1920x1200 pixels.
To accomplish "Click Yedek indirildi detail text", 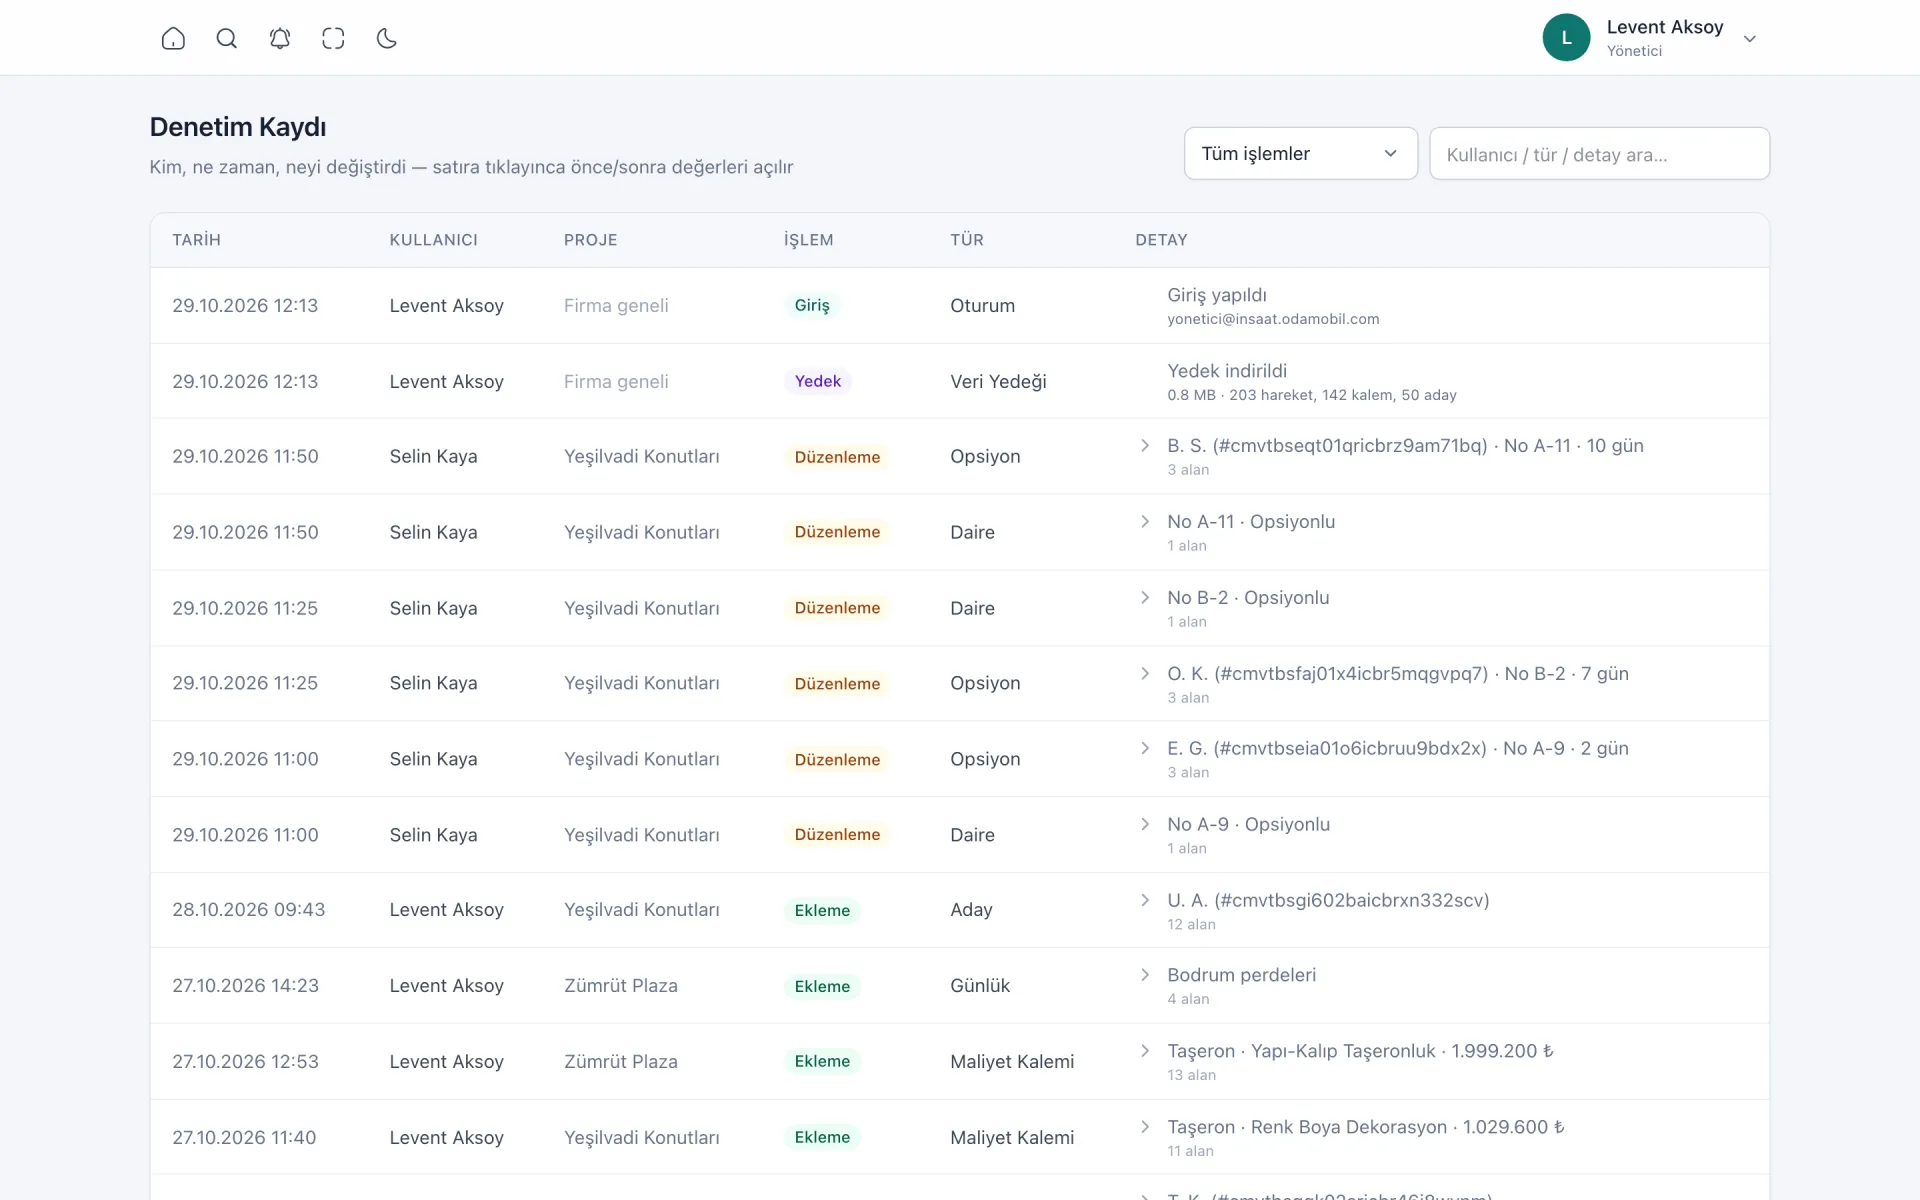I will (x=1227, y=371).
